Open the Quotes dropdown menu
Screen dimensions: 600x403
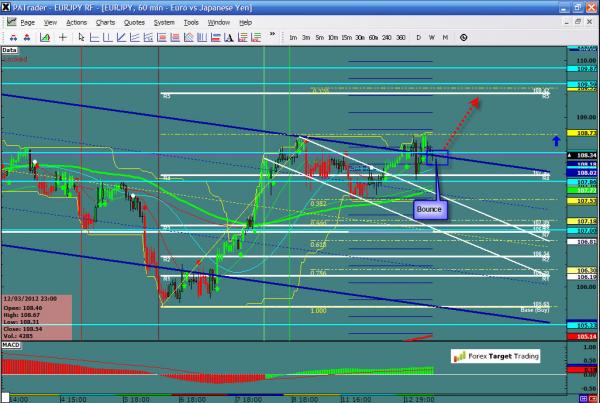pos(132,21)
